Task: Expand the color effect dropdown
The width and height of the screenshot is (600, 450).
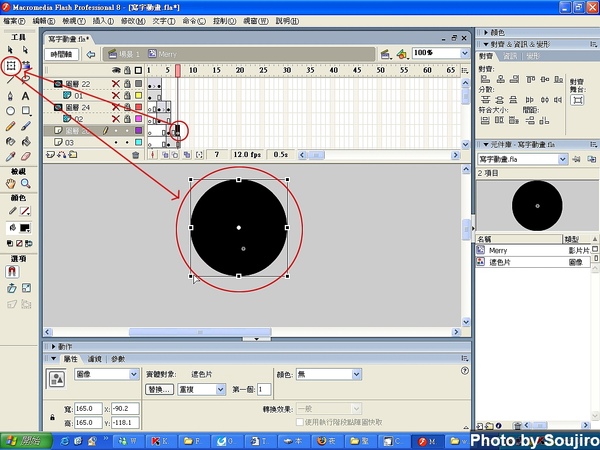Action: (357, 374)
